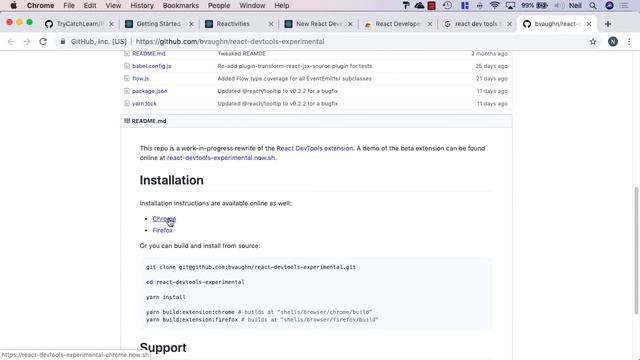Viewport: 640px width, 360px height.
Task: Open the Edit menu
Action: tap(90, 6)
